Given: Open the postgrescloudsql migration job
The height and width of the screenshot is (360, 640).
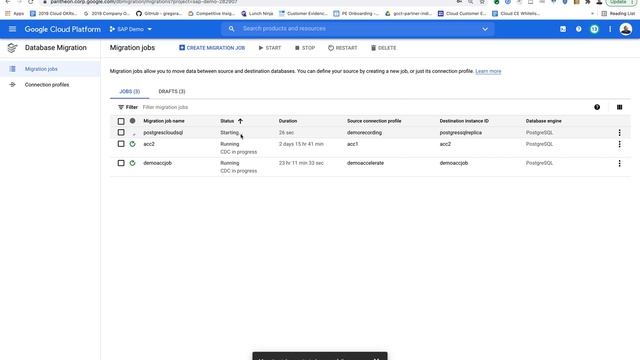Looking at the screenshot, I should pyautogui.click(x=163, y=132).
